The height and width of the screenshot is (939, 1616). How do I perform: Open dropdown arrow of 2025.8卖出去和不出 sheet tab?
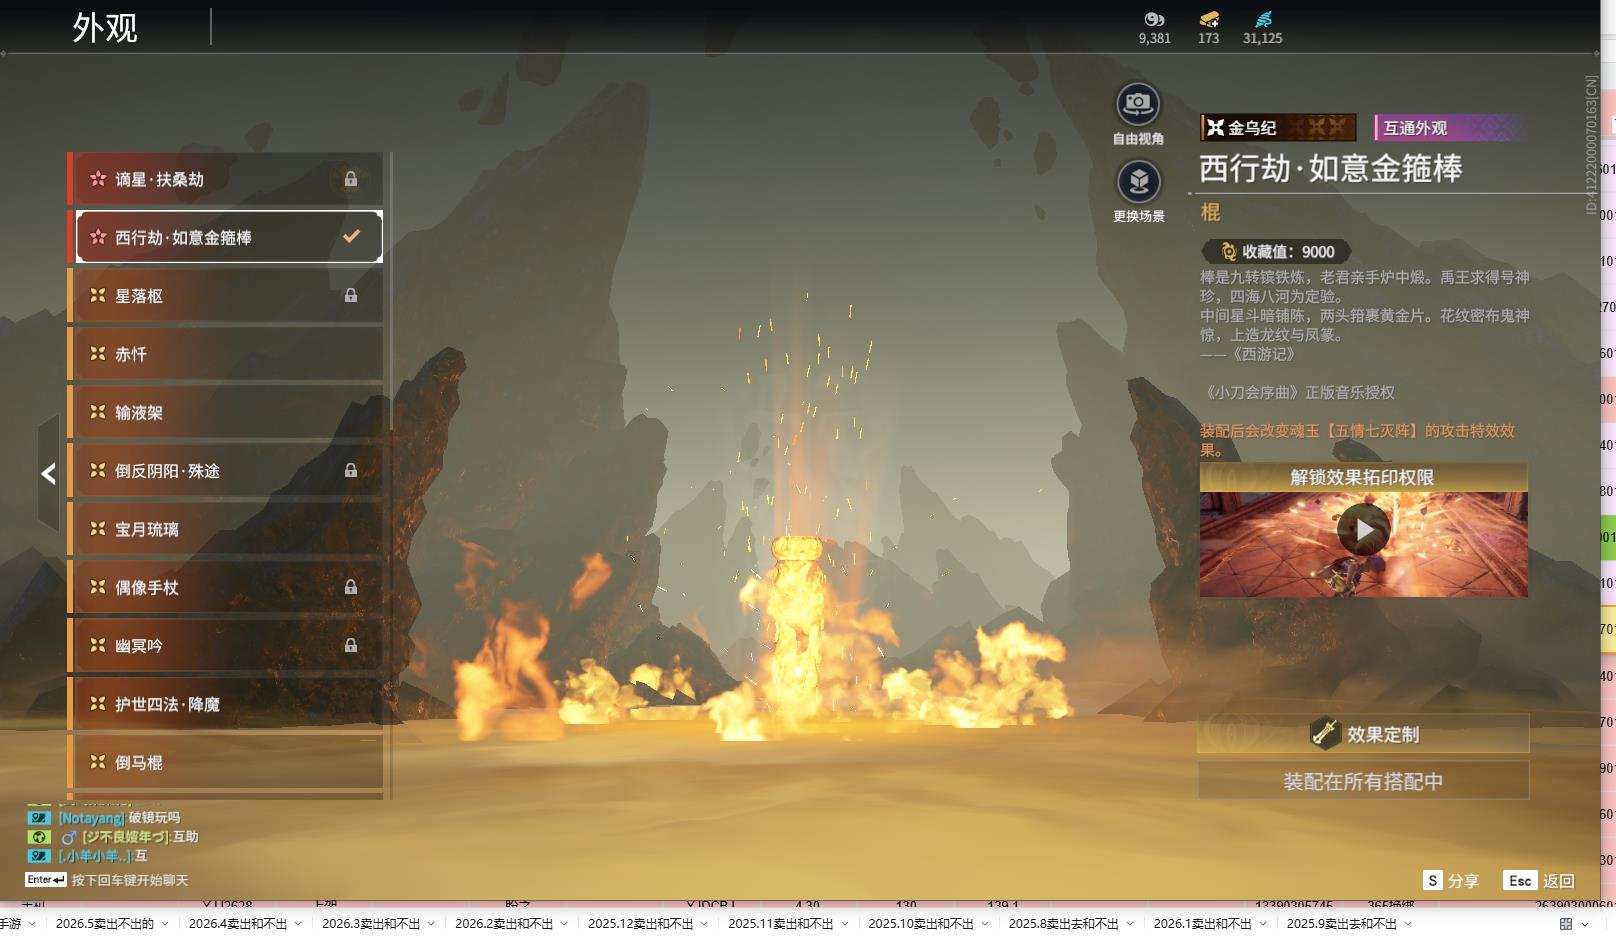point(1130,924)
